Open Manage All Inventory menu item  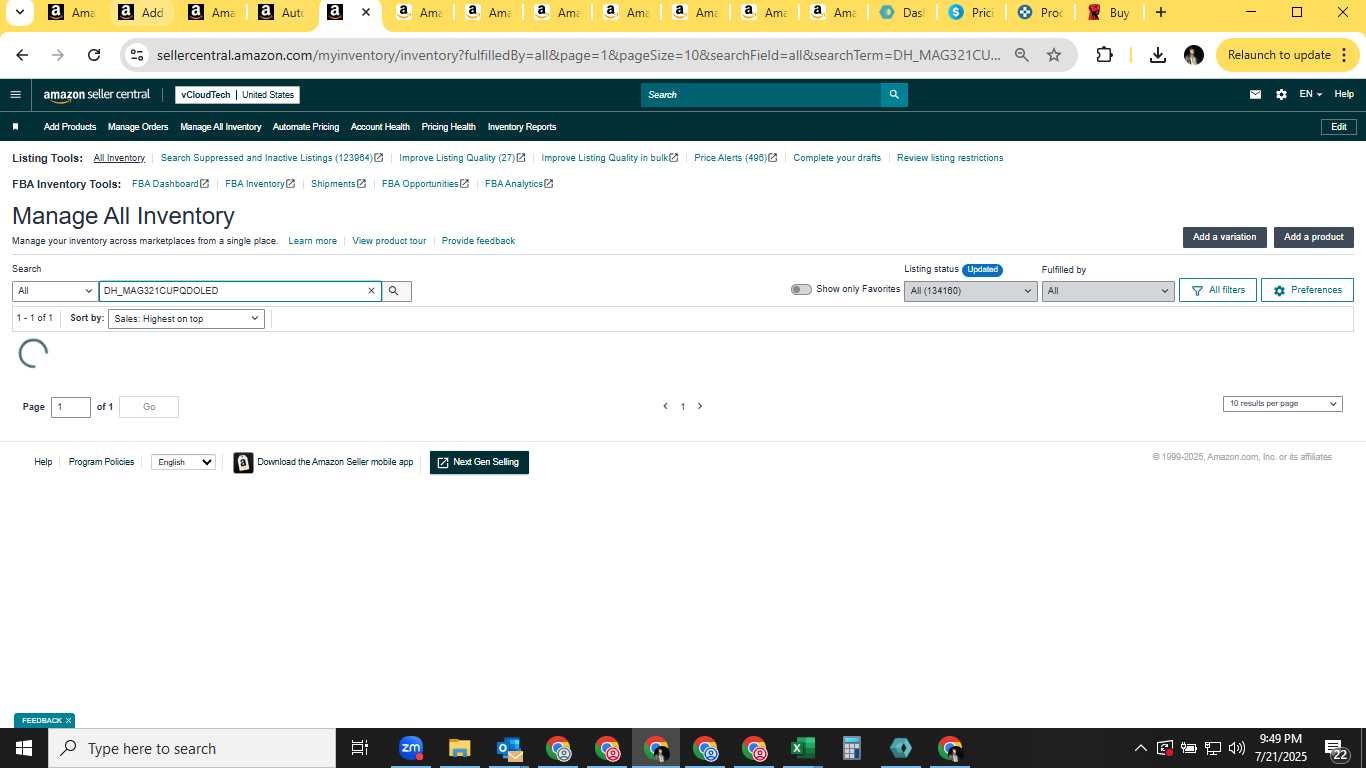click(x=221, y=127)
